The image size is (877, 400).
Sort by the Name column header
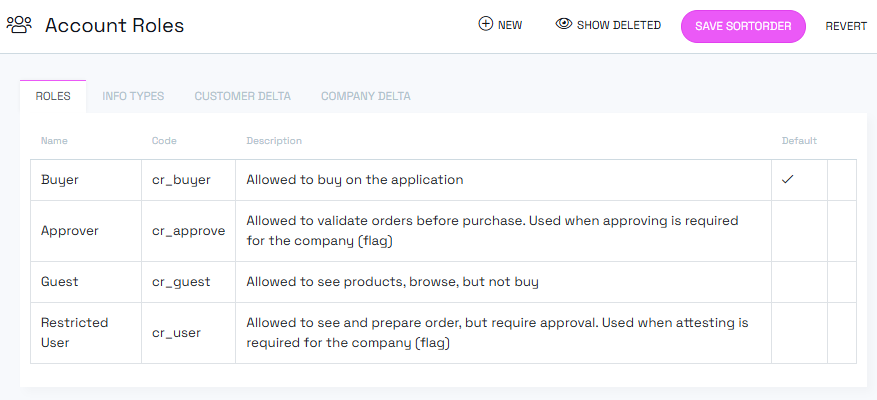pos(54,141)
